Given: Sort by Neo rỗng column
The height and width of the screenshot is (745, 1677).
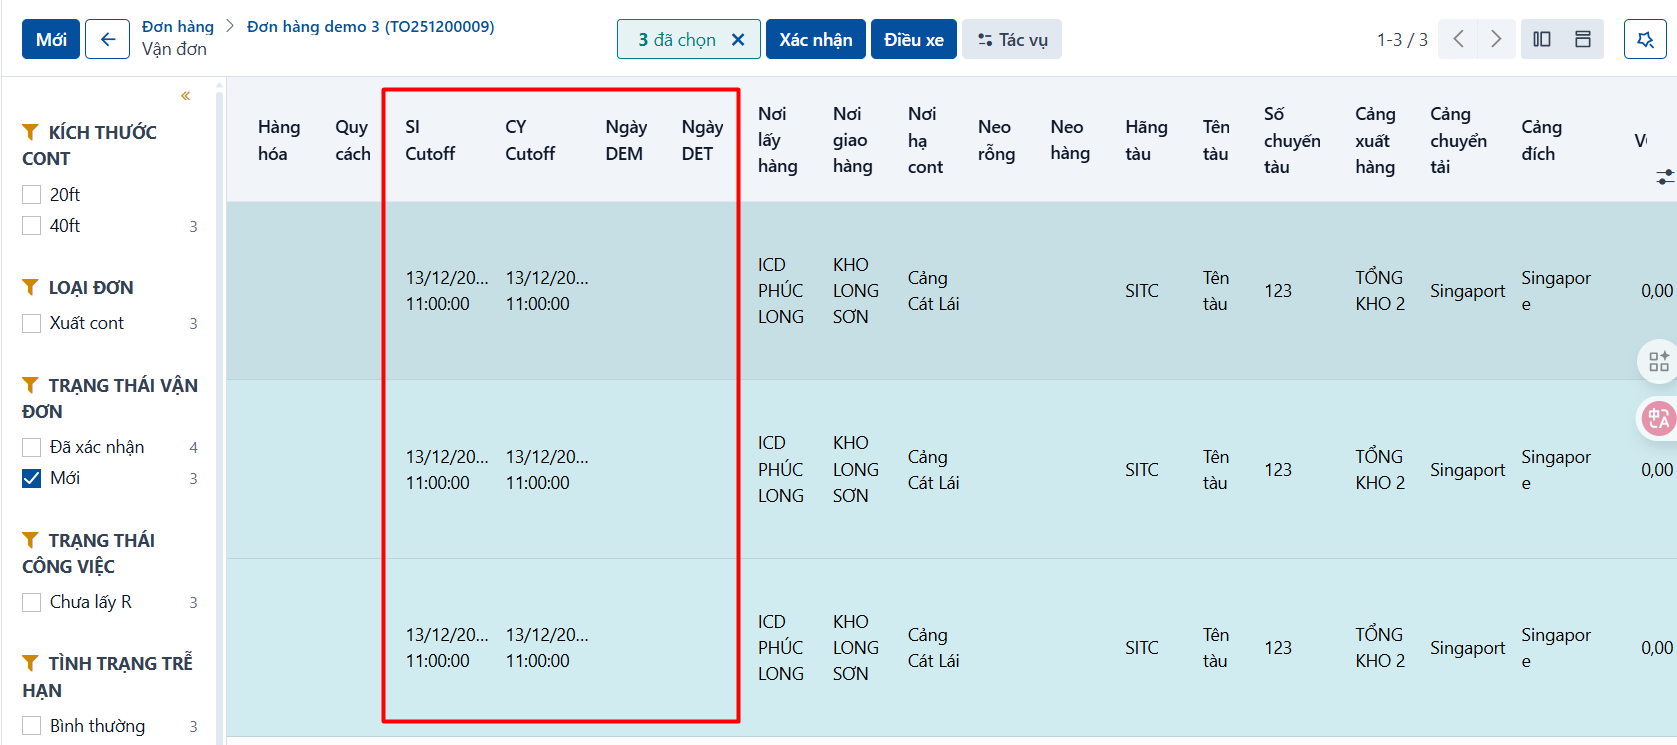Looking at the screenshot, I should coord(996,140).
